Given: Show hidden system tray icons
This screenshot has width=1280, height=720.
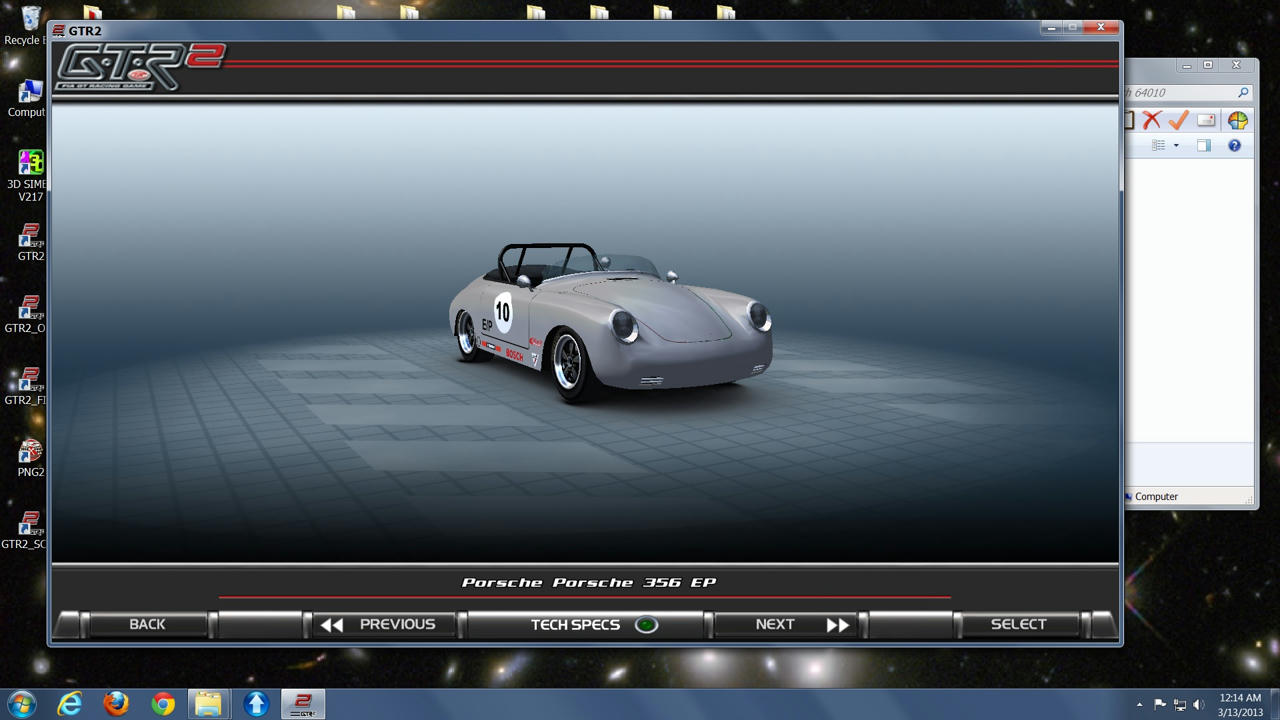Looking at the screenshot, I should point(1139,705).
